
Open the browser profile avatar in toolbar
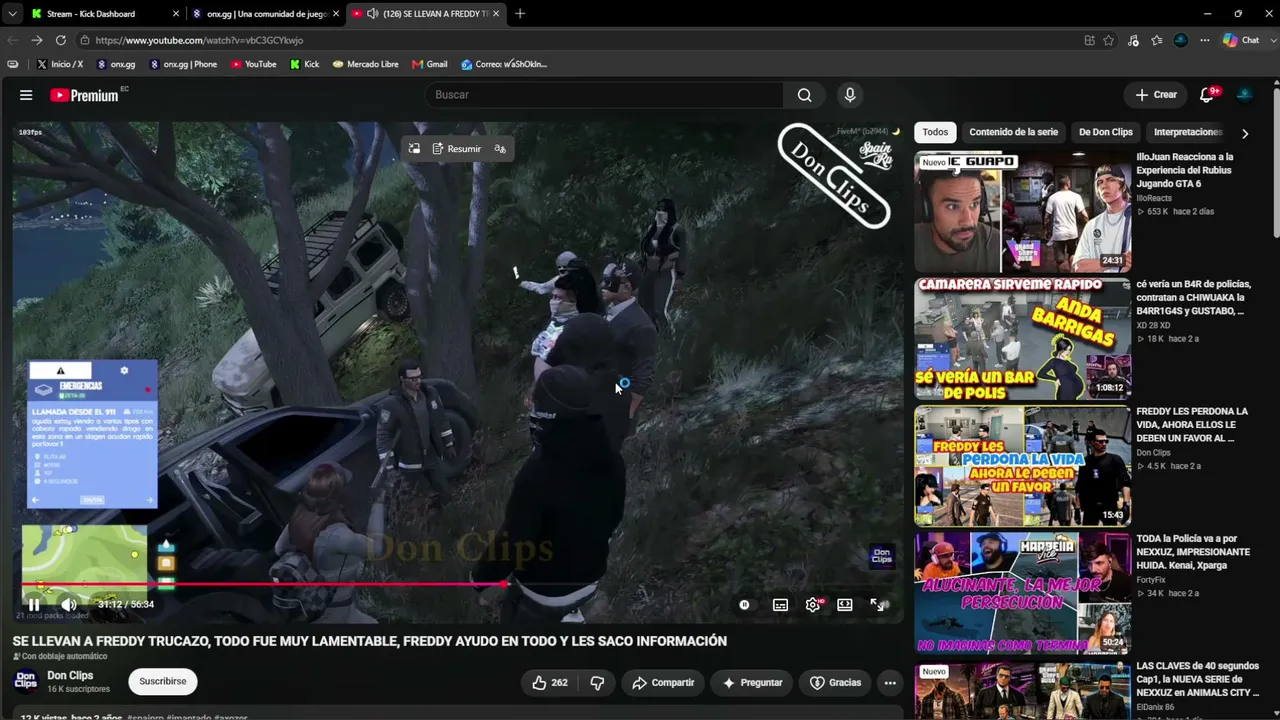[1181, 40]
